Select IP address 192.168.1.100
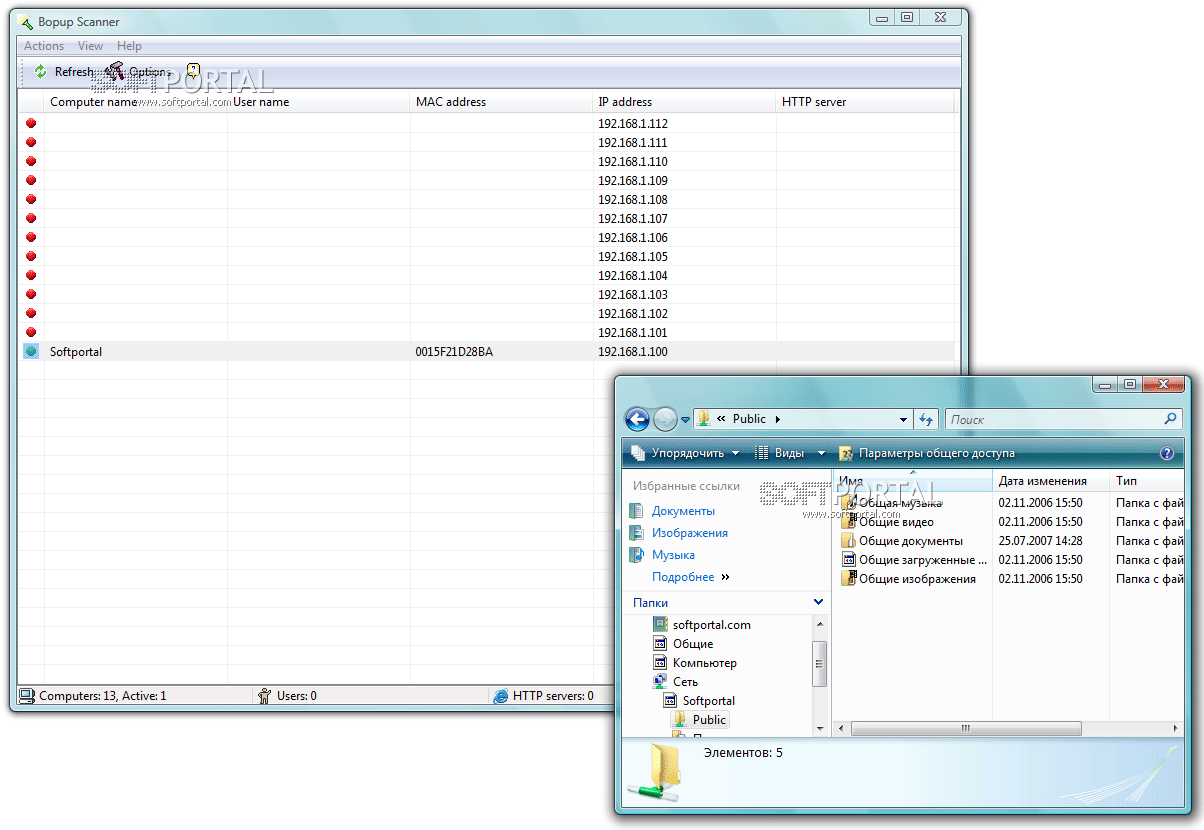 click(x=633, y=352)
